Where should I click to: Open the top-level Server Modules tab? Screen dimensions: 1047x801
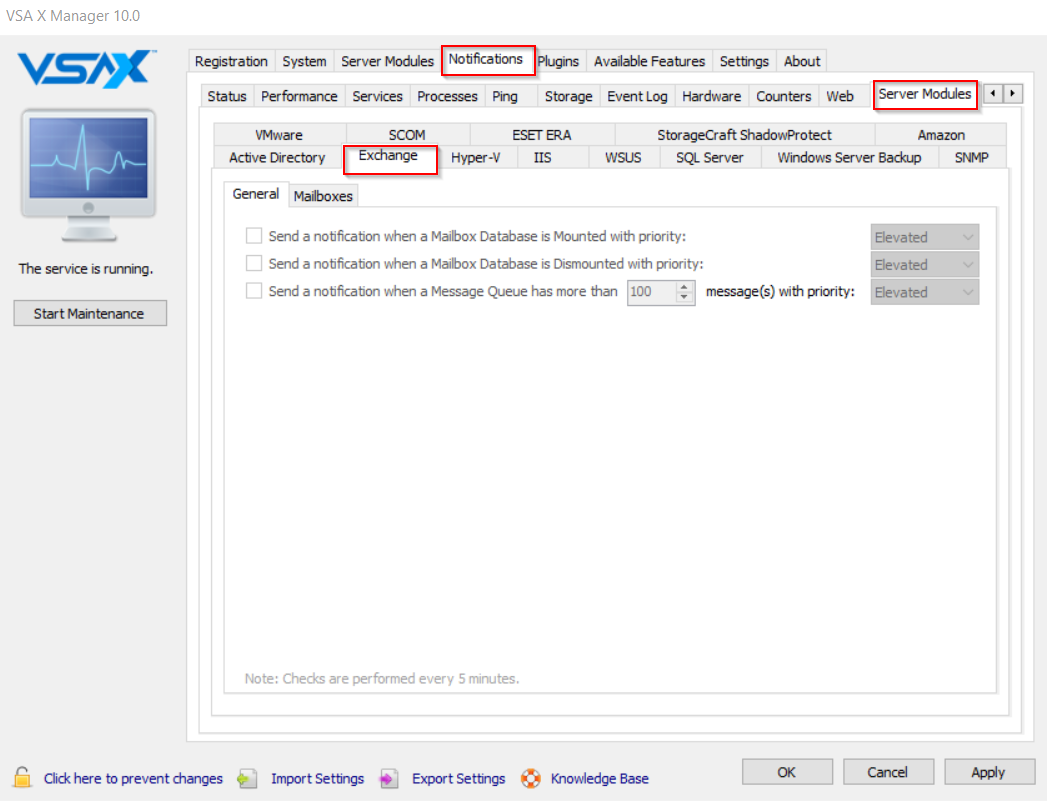[x=387, y=61]
